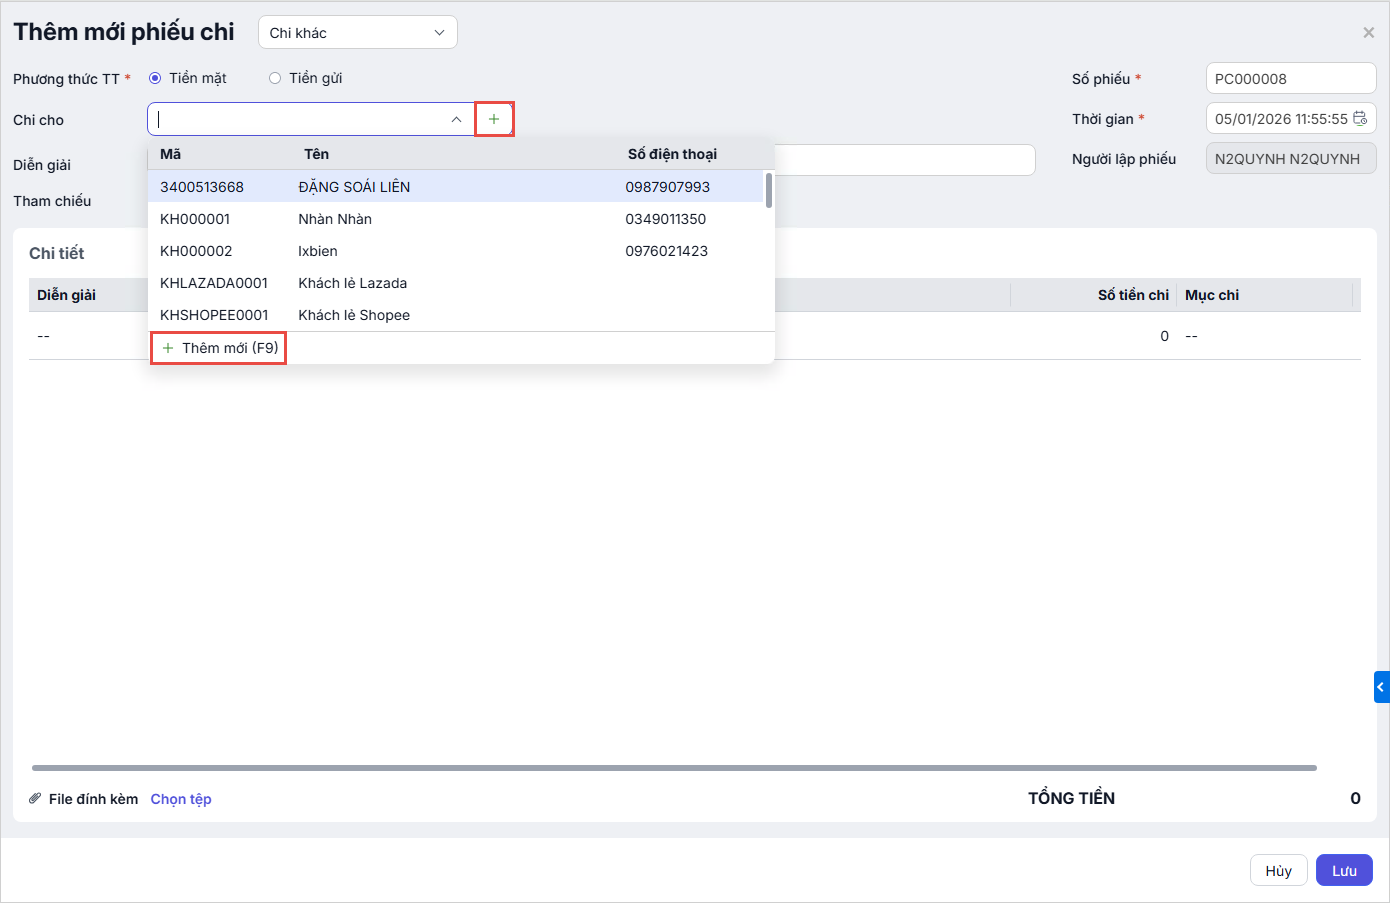Click the paperclip File đính kèm icon

pos(35,799)
